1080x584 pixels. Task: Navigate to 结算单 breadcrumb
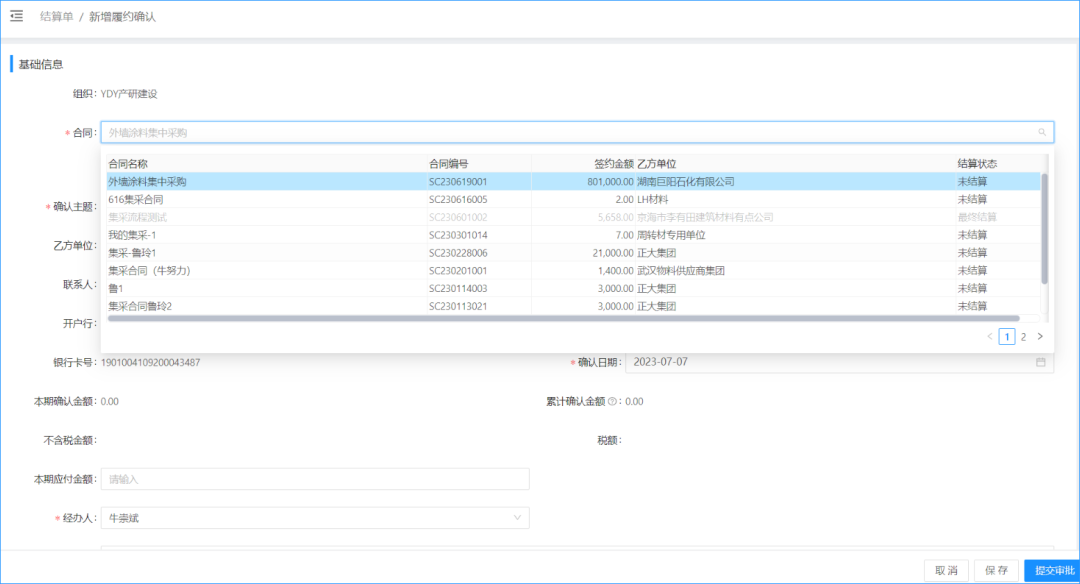[x=56, y=17]
